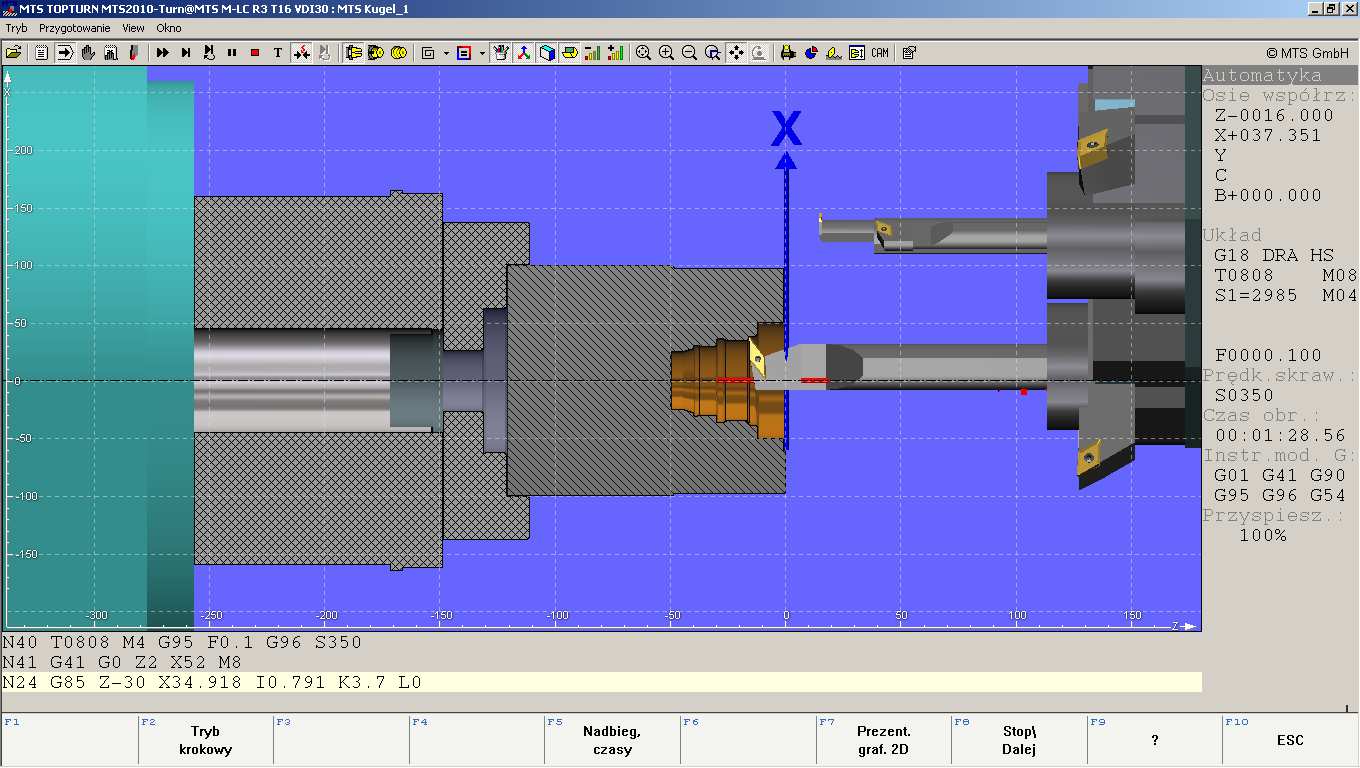Select the zoom window magnifier icon
1360x768 pixels.
click(x=713, y=52)
